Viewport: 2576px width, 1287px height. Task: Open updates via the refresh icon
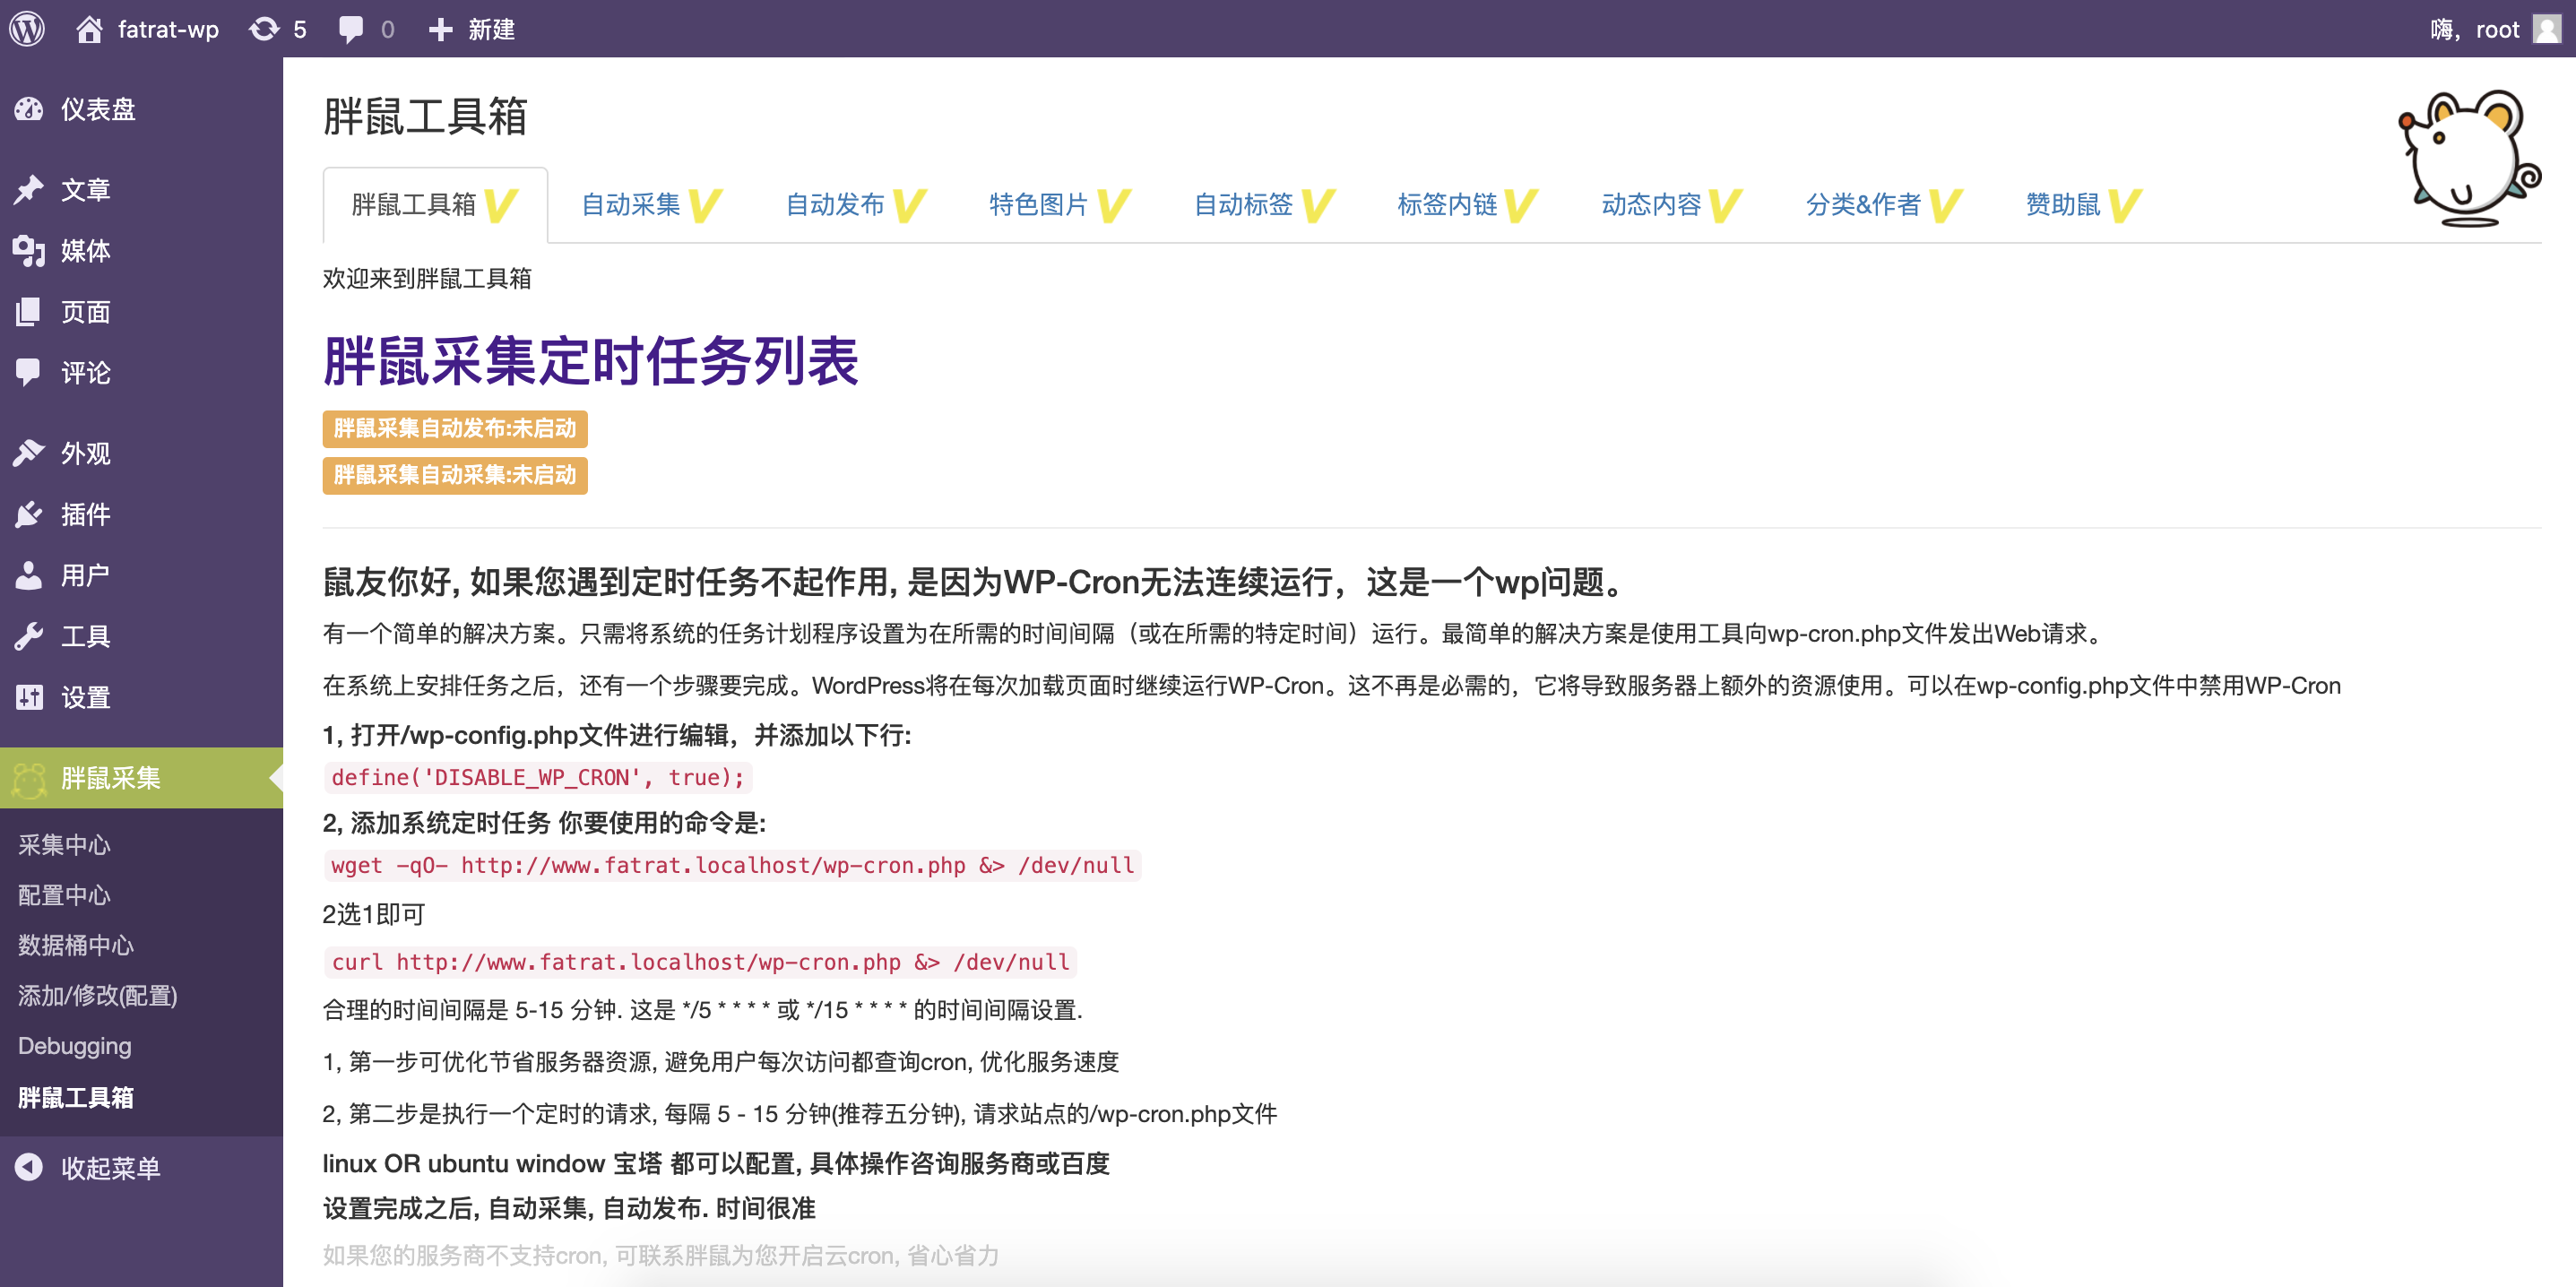coord(264,29)
